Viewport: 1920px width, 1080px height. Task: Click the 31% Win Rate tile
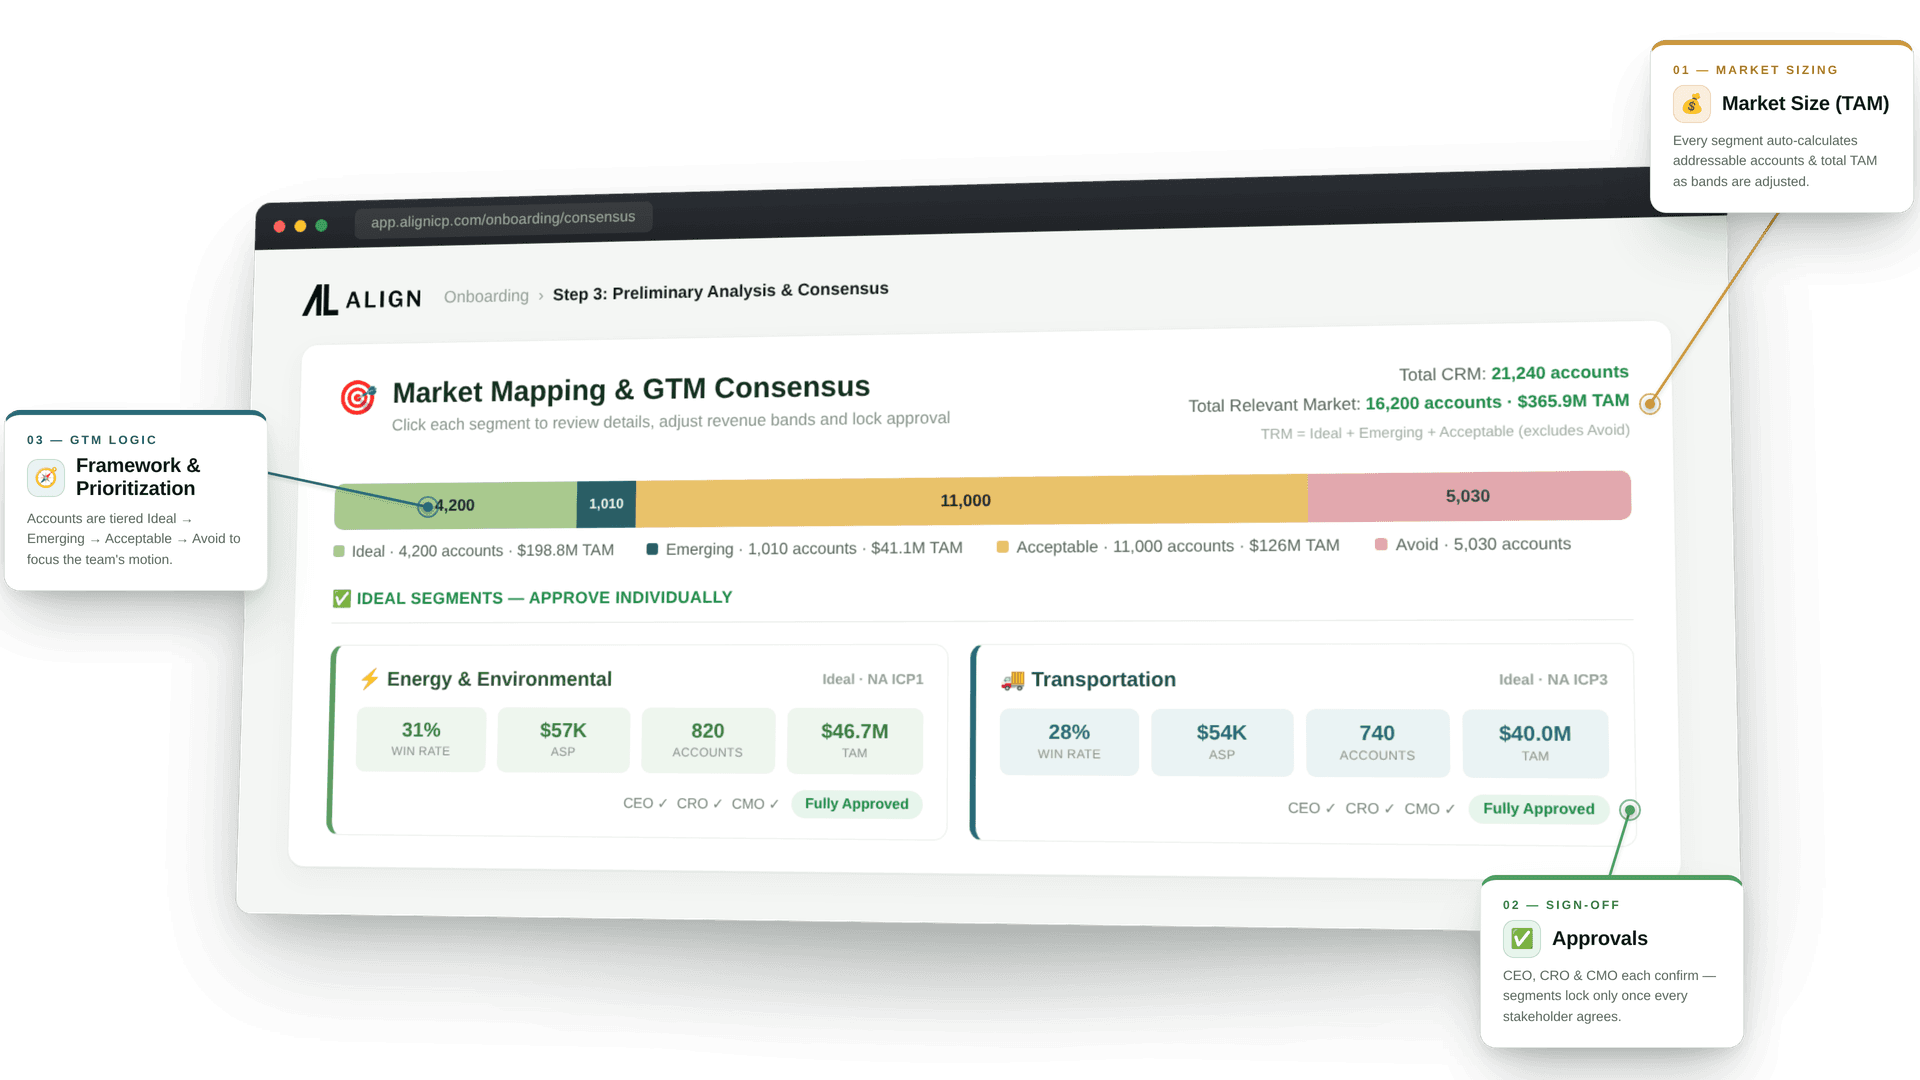coord(421,739)
